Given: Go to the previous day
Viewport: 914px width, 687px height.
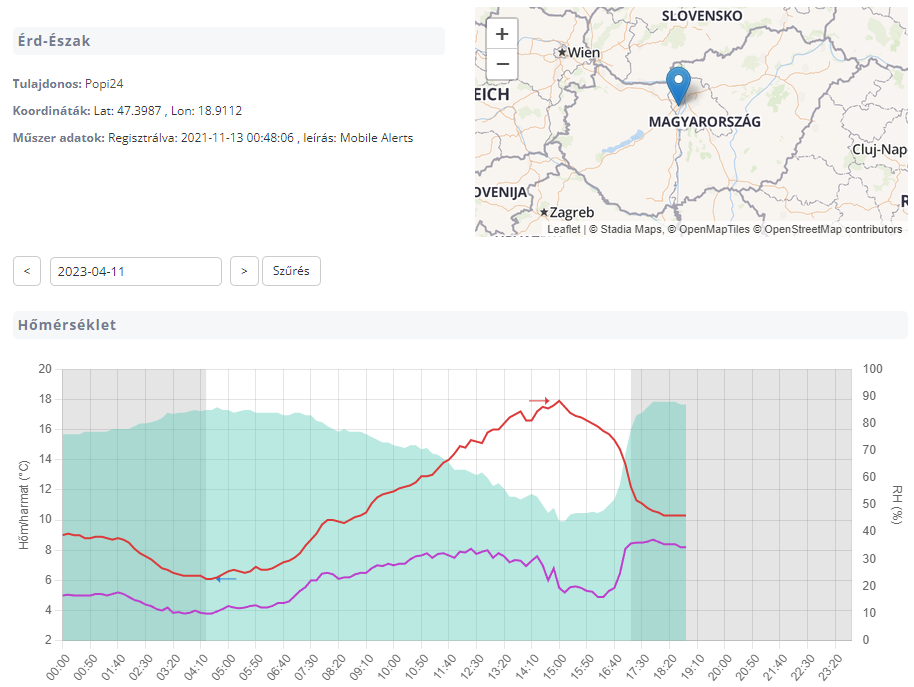Looking at the screenshot, I should pos(27,271).
